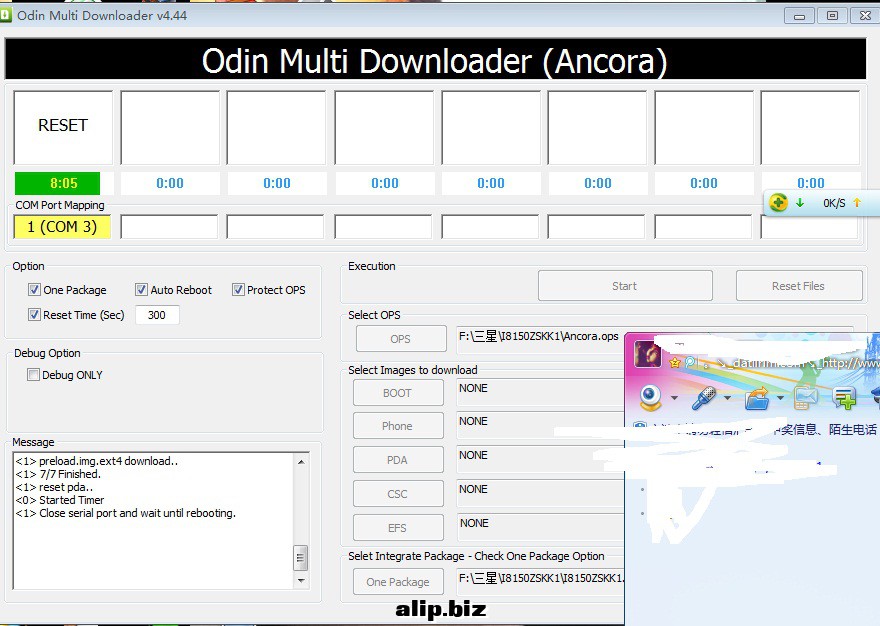The width and height of the screenshot is (880, 626).
Task: Click the yellow star badge icon
Action: pos(675,363)
